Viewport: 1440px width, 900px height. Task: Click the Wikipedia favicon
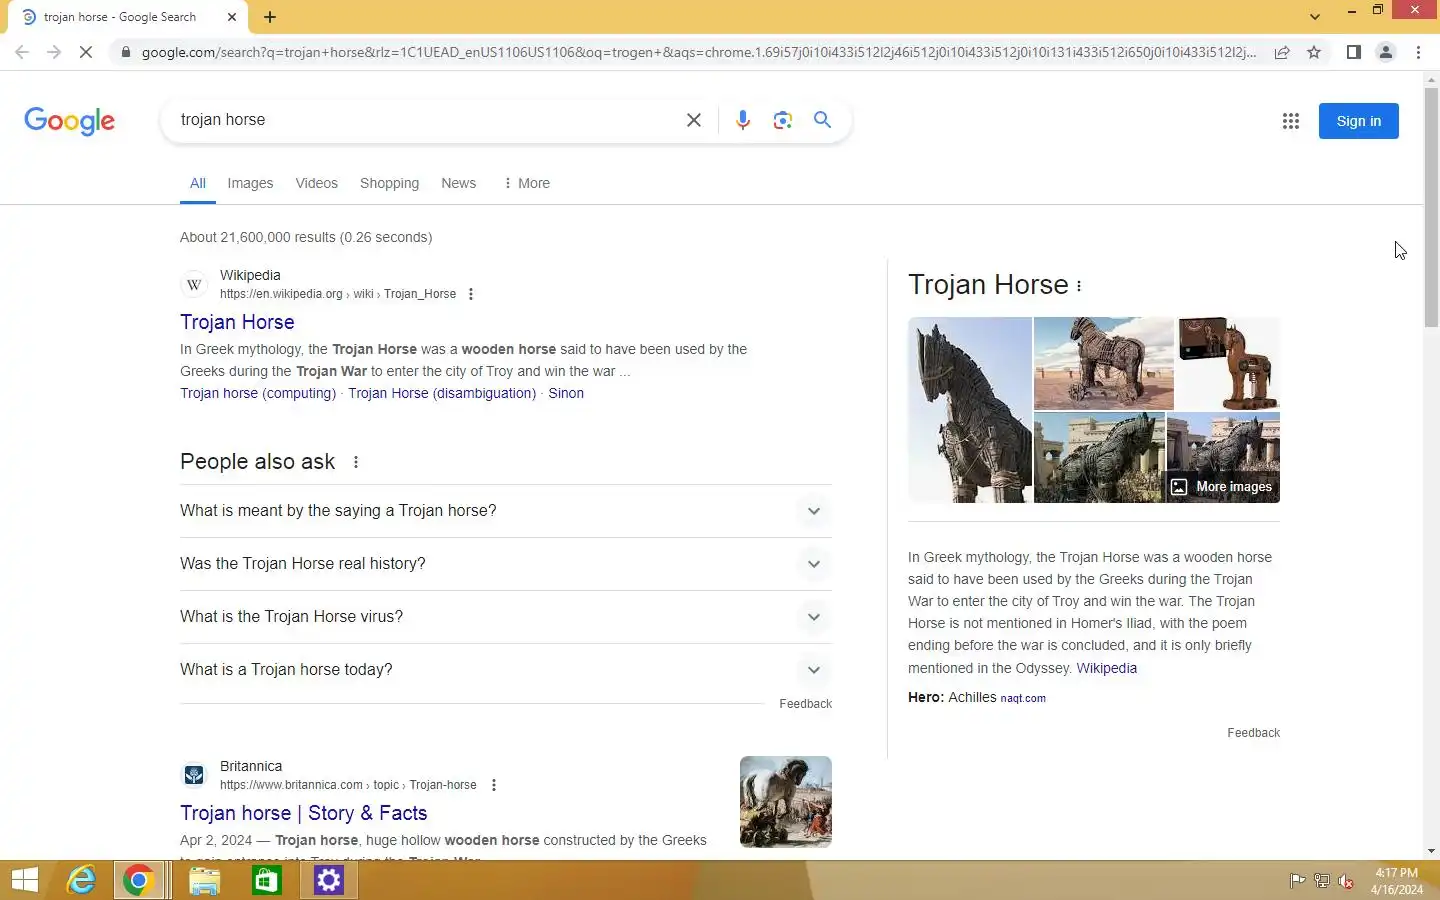tap(194, 284)
